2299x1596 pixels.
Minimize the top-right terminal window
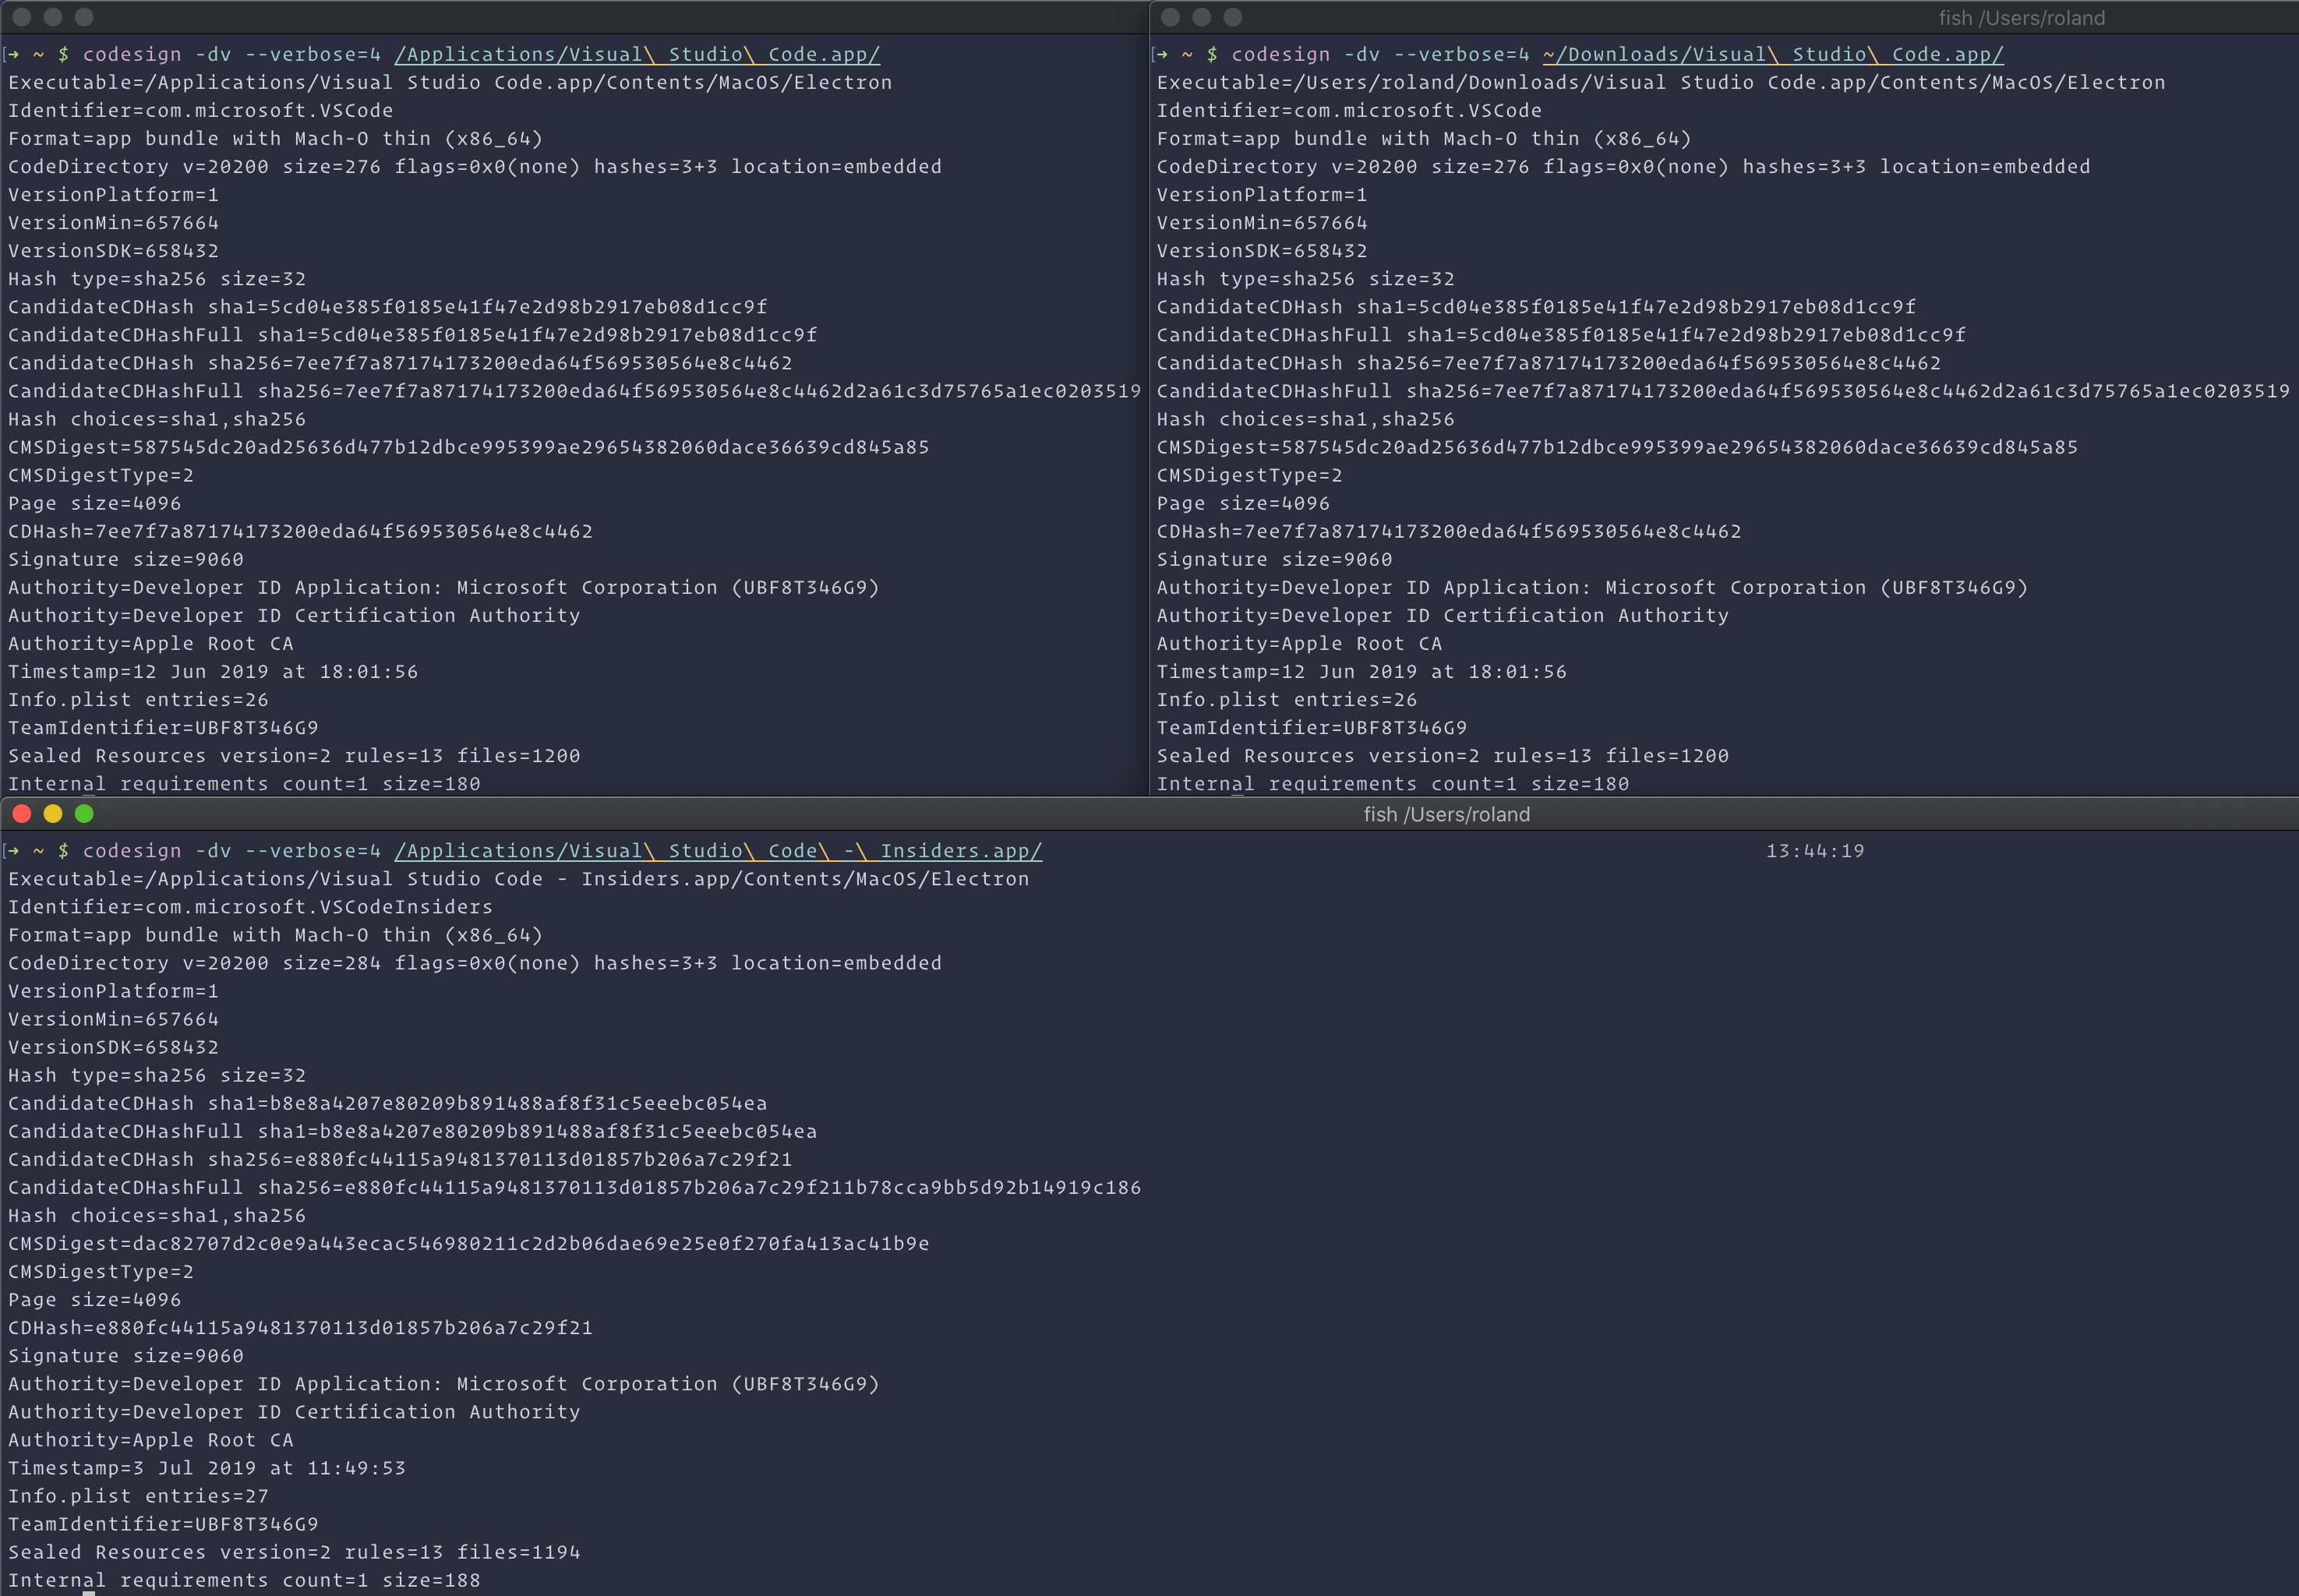click(1203, 17)
